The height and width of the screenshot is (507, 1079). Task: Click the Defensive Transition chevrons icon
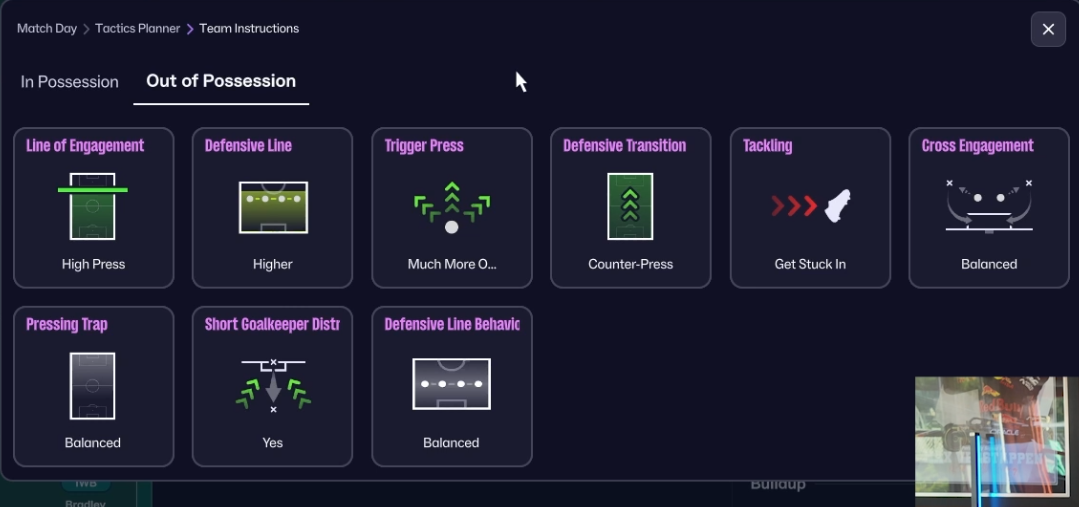pos(630,206)
